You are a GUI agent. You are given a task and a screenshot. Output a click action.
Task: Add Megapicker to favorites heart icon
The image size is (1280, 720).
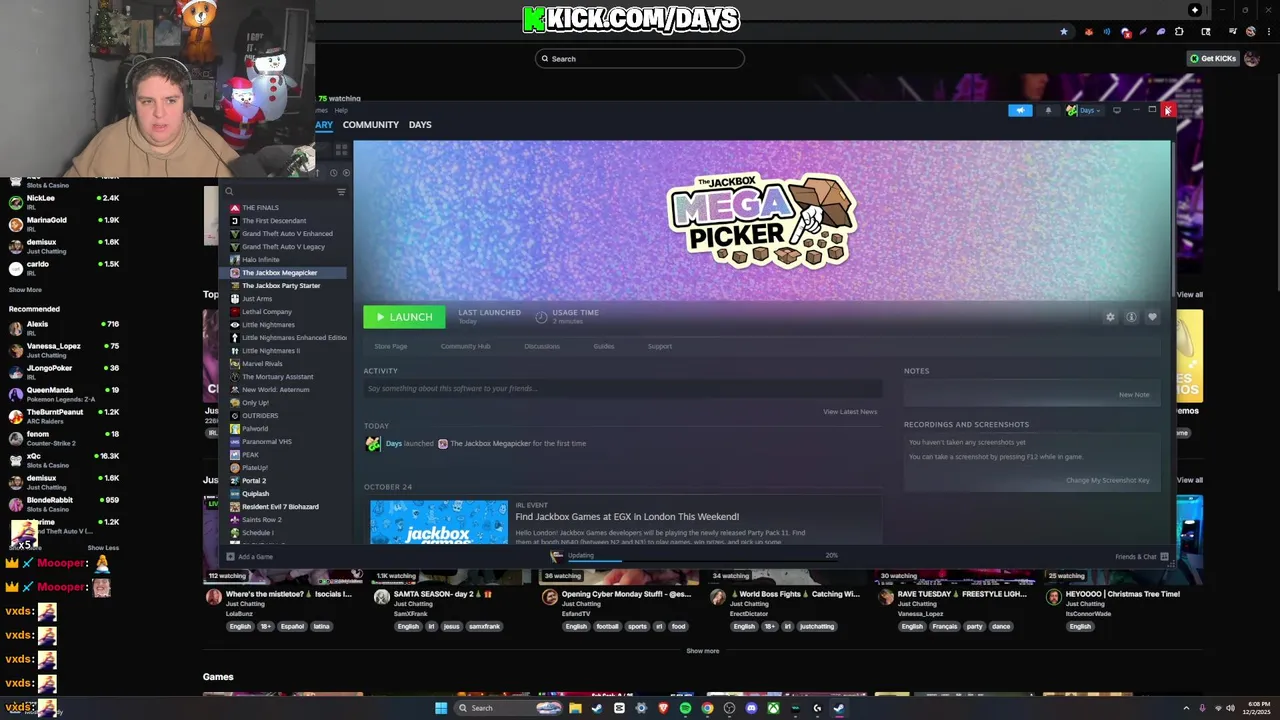1152,317
